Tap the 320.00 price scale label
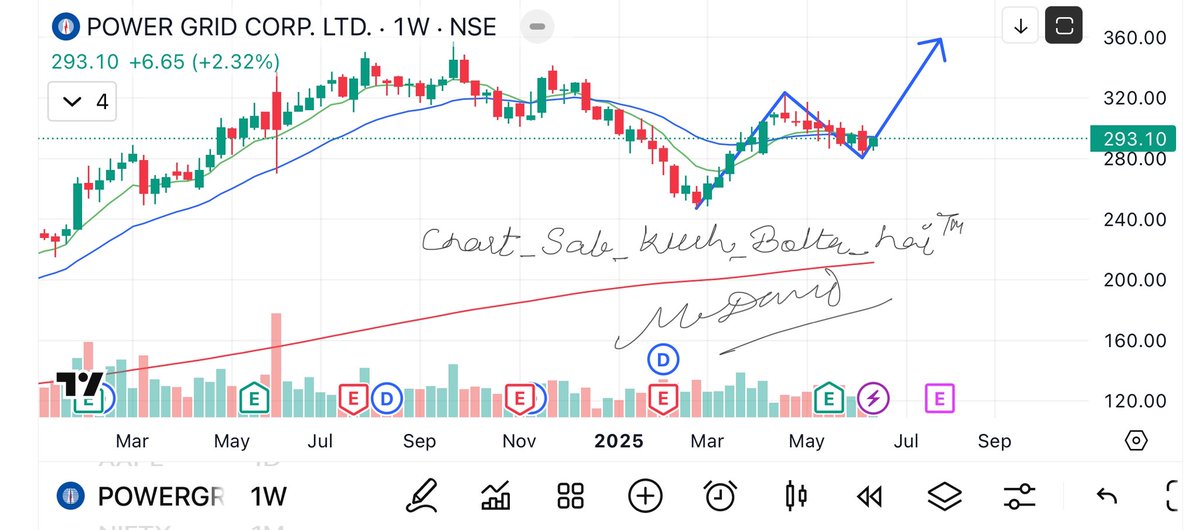1200x530 pixels. [1134, 98]
